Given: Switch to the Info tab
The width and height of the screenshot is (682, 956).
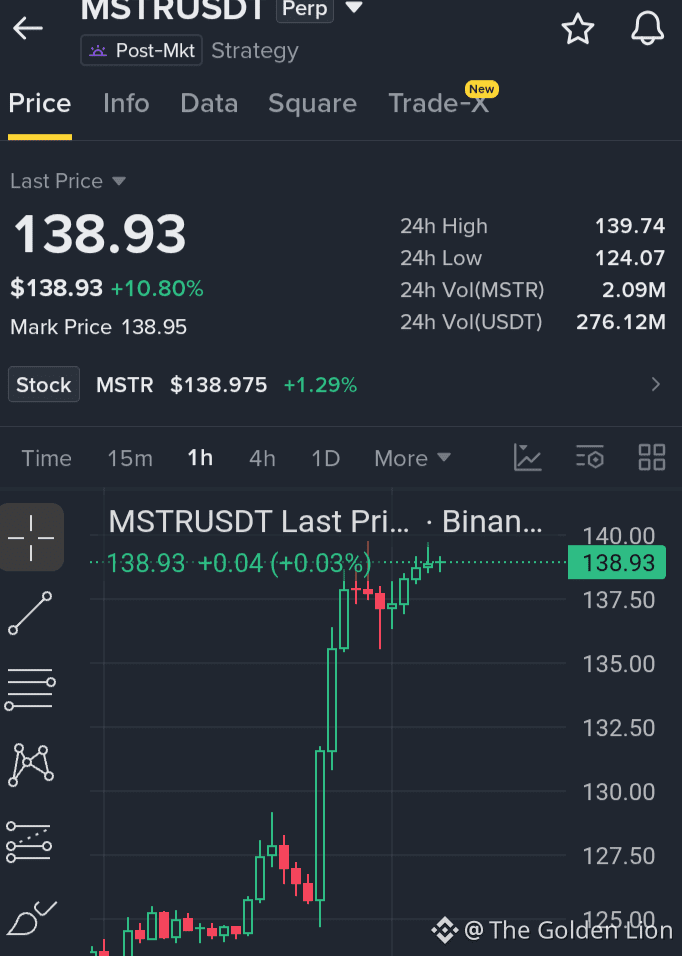Looking at the screenshot, I should click(x=126, y=103).
